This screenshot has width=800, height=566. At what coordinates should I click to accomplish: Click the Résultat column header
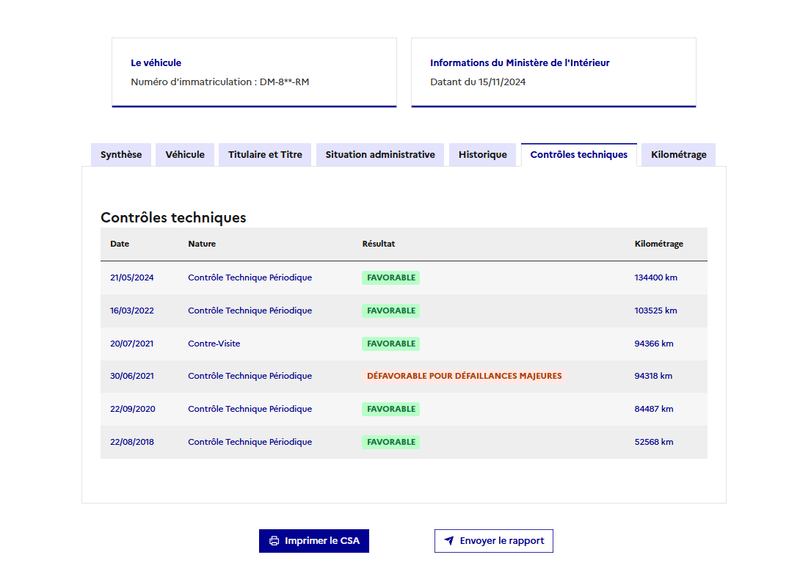[x=379, y=244]
